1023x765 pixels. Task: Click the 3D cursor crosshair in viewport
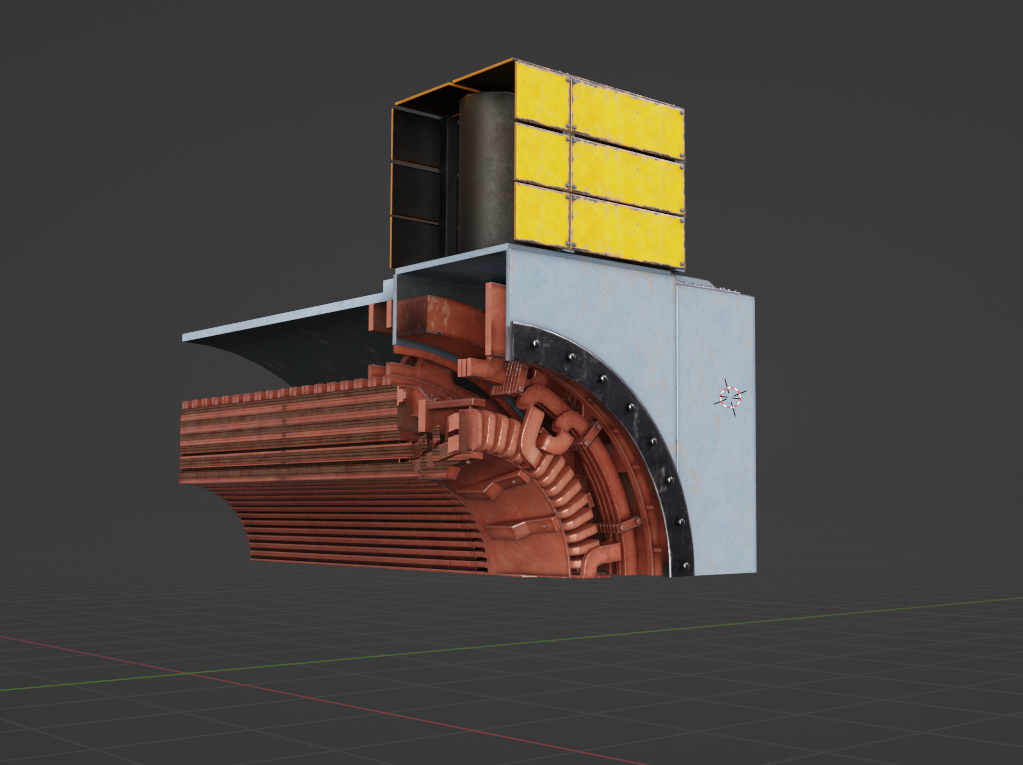[730, 397]
